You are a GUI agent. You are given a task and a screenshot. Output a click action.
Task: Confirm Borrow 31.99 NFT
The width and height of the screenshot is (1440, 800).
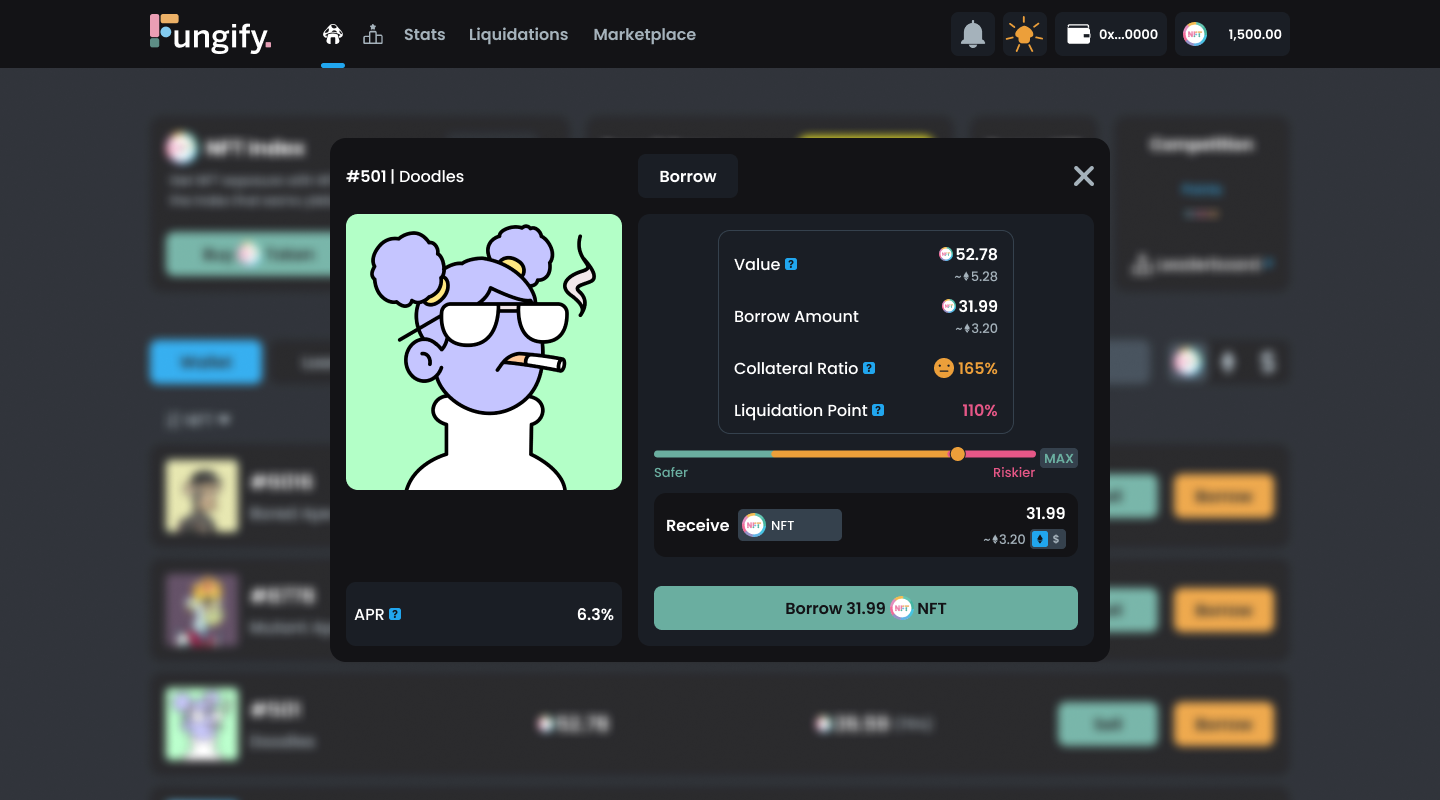click(866, 608)
